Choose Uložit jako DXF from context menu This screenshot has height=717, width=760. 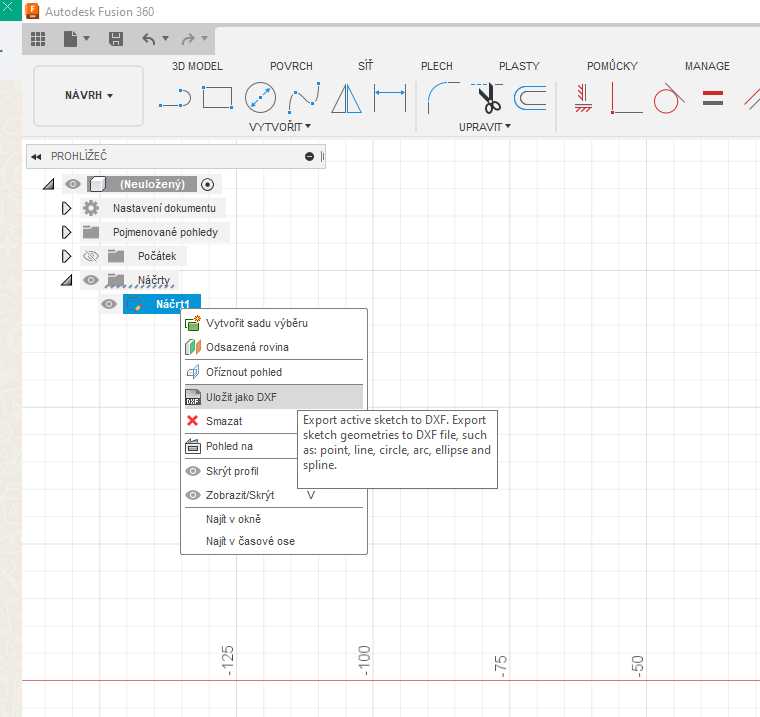241,397
